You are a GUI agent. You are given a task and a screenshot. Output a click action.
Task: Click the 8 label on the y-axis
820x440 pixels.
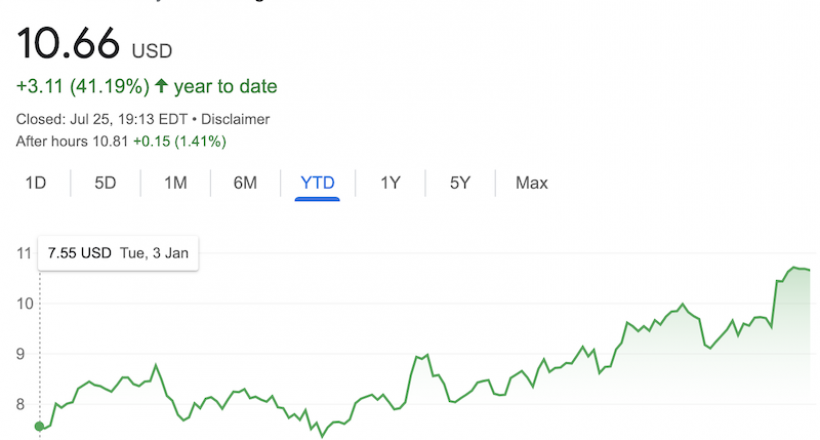[x=24, y=404]
